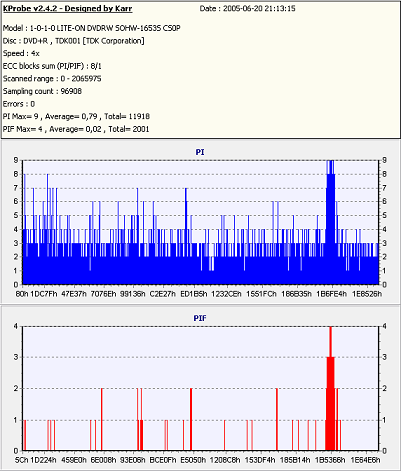This screenshot has width=401, height=471.
Task: Click the ED1B5h label on PI axis
Action: tap(194, 294)
